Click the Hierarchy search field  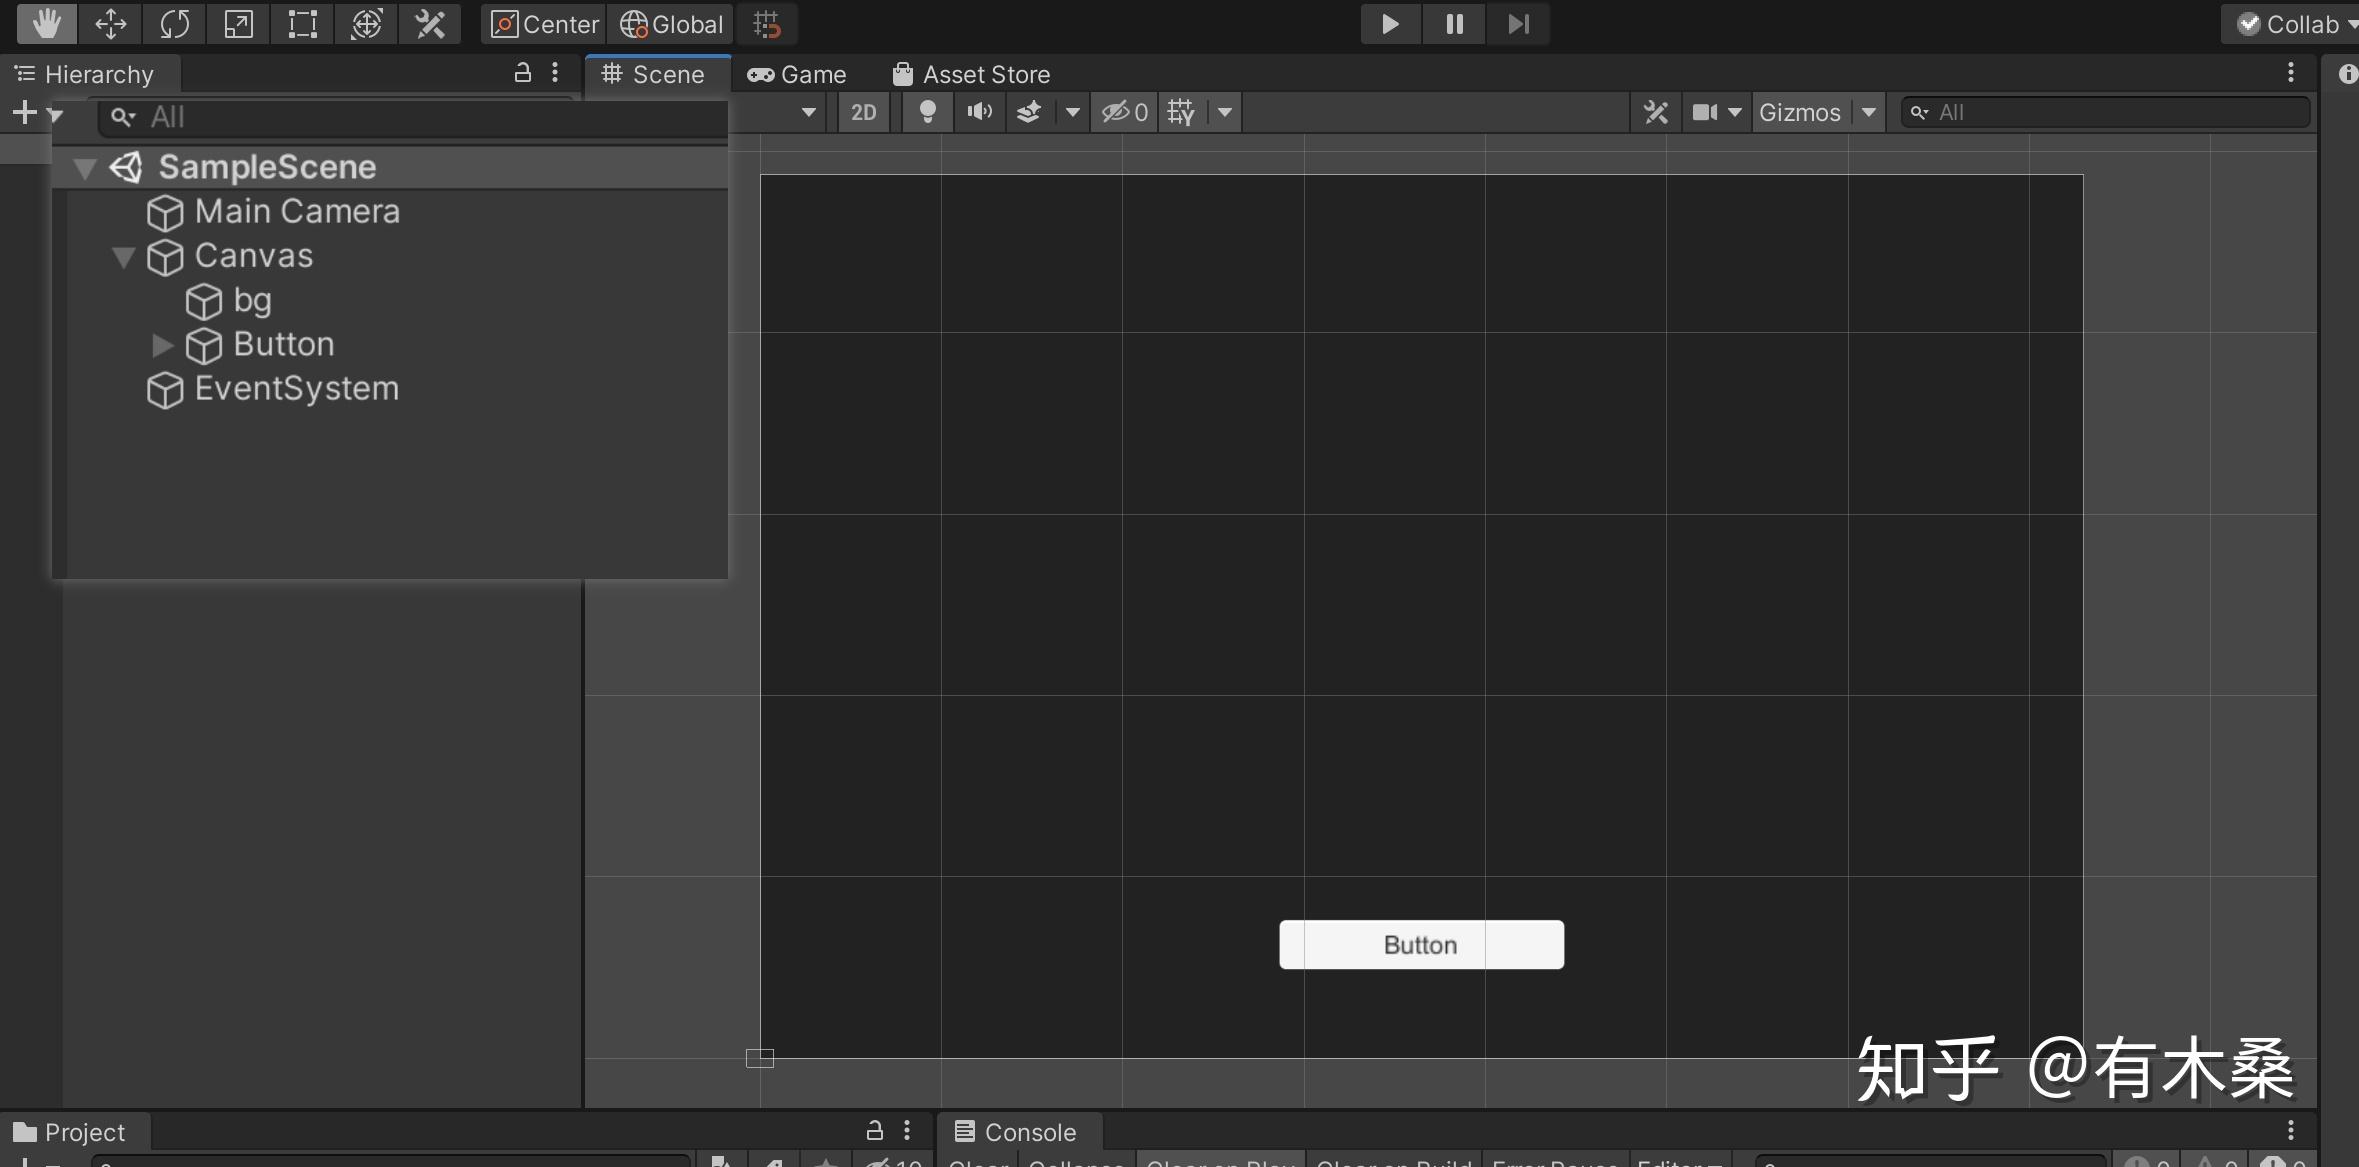tap(400, 116)
